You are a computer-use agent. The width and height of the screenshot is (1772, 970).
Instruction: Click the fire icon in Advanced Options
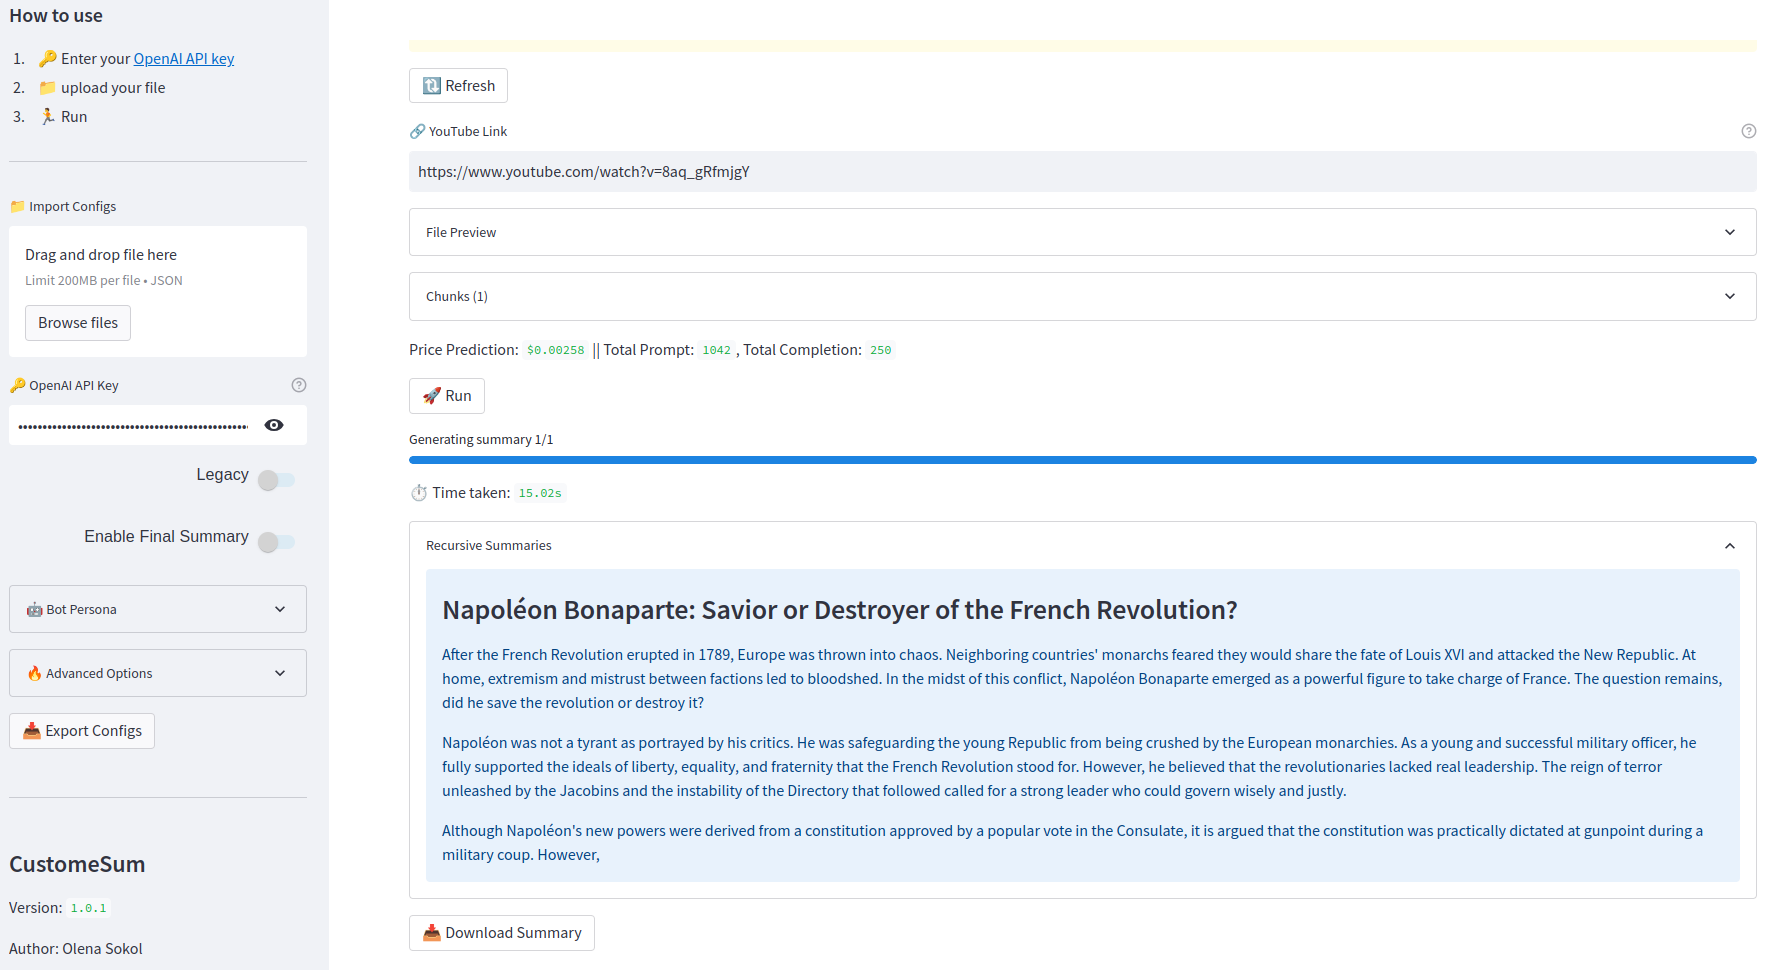point(37,673)
